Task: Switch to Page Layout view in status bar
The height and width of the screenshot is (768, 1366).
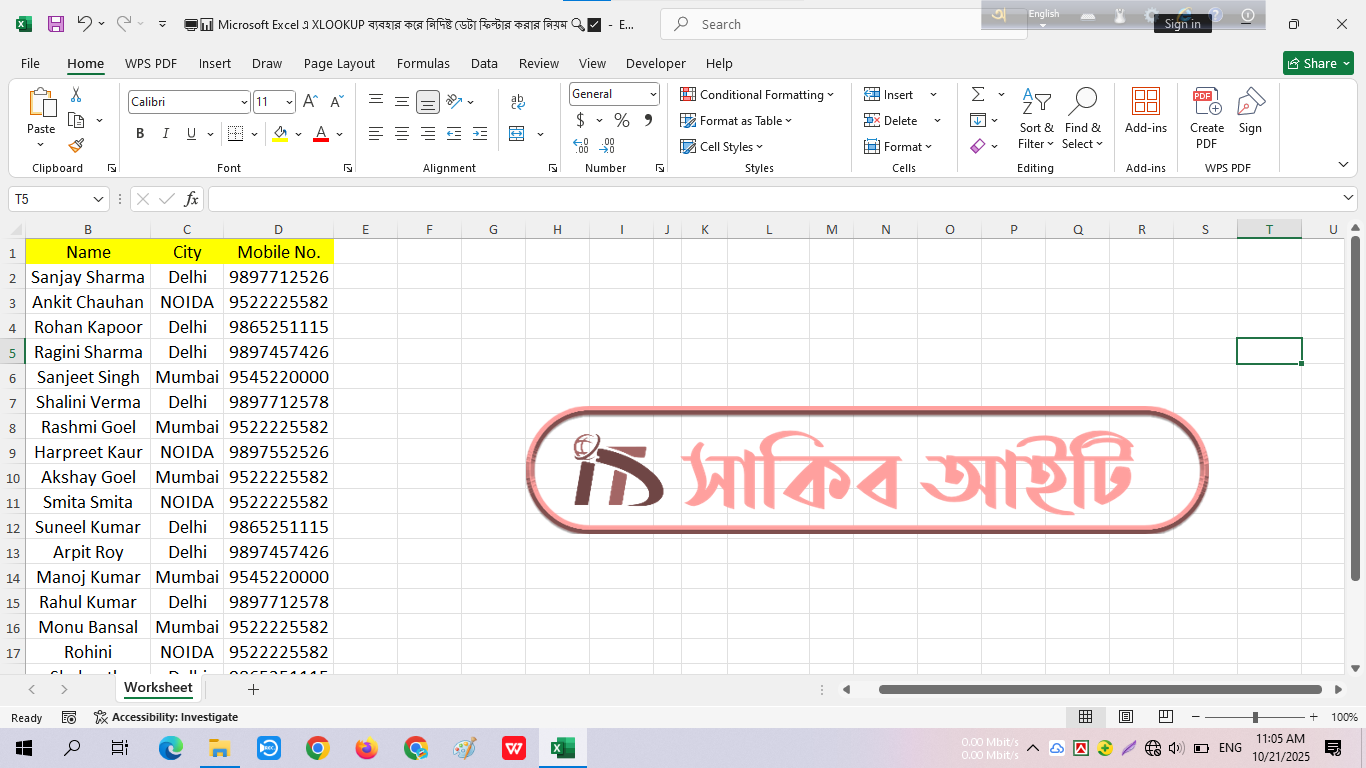Action: pos(1125,717)
